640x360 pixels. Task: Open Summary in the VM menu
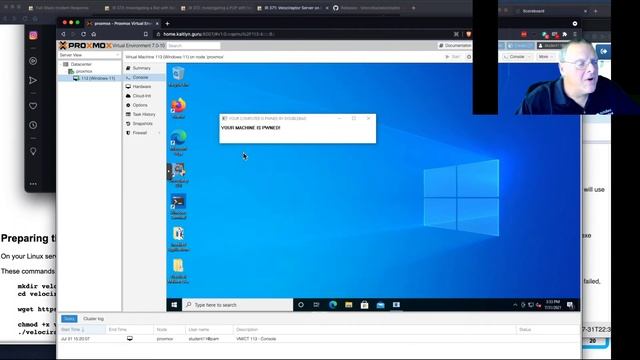(x=141, y=68)
